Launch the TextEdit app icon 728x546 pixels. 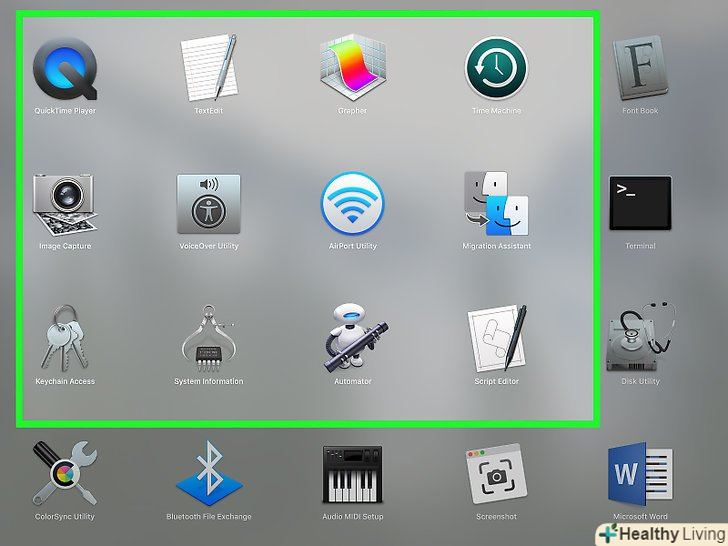(x=209, y=67)
